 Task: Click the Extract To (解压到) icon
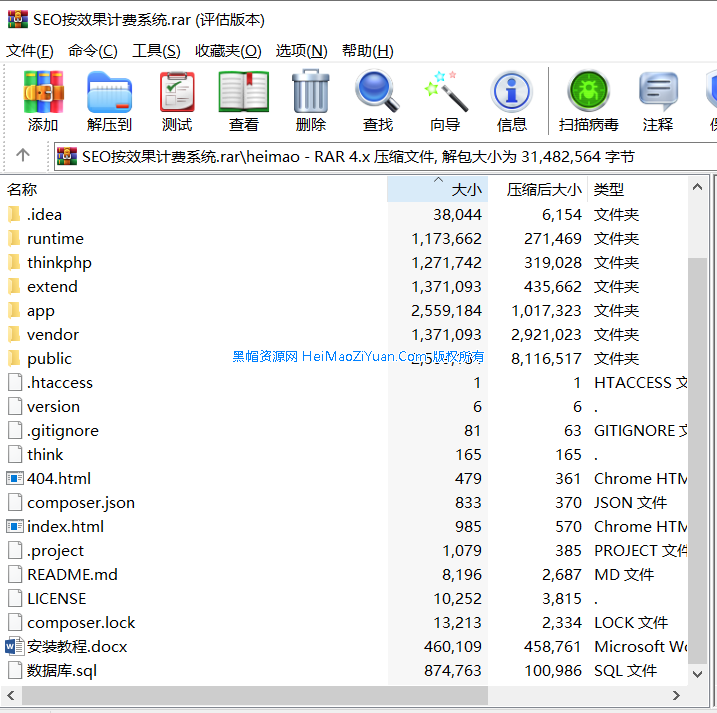tap(109, 101)
